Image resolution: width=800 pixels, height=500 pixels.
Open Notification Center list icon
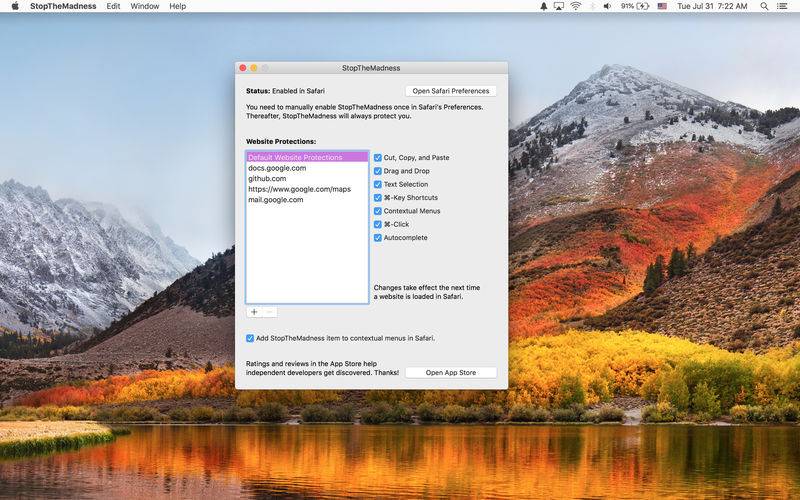(x=782, y=6)
